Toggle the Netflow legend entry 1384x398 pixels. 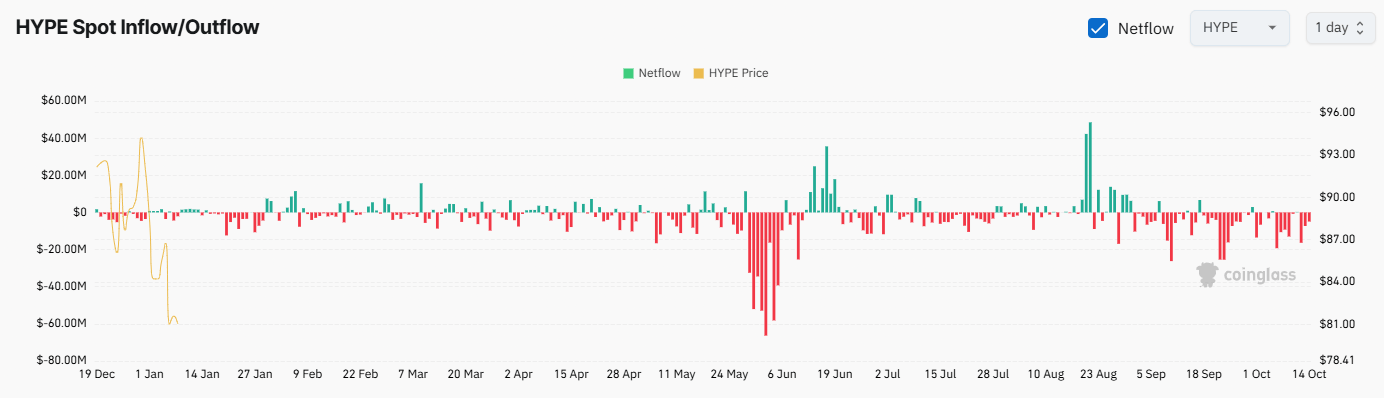point(651,73)
